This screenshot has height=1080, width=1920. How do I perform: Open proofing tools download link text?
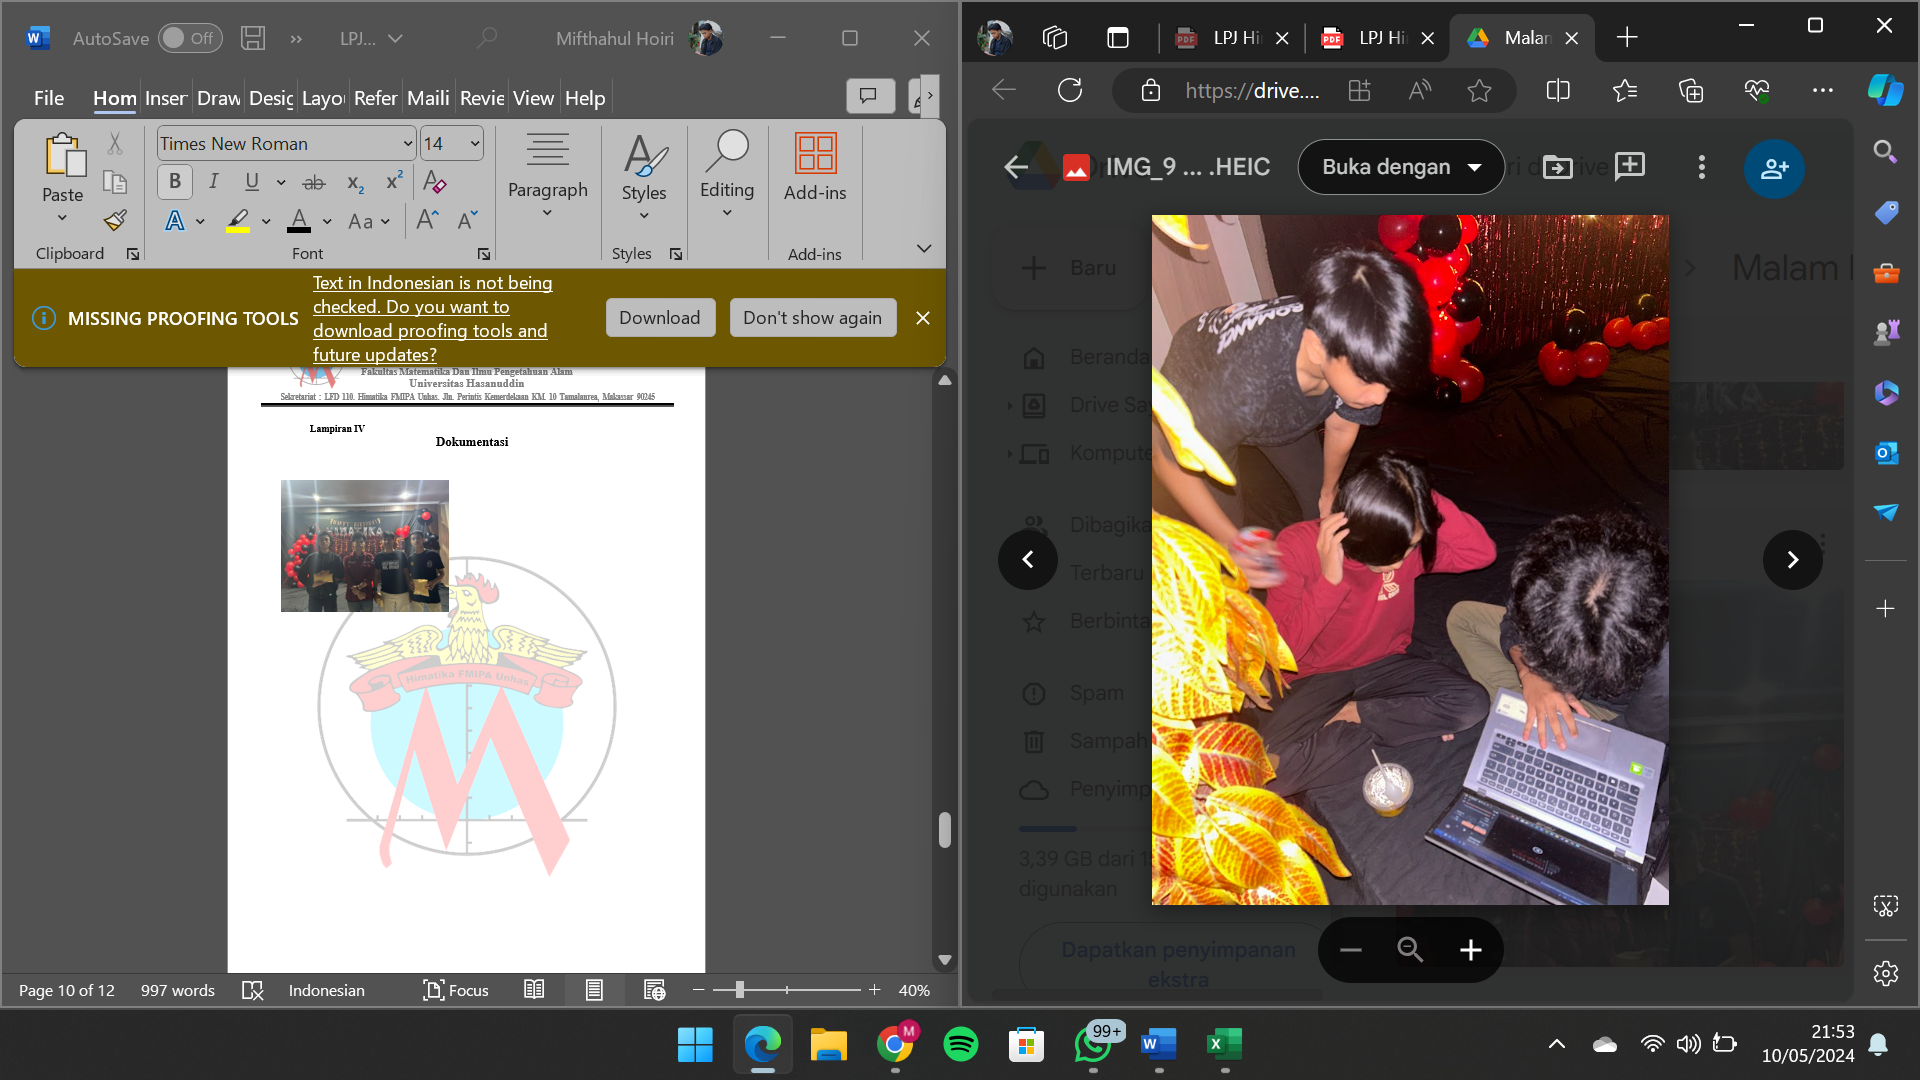tap(433, 319)
